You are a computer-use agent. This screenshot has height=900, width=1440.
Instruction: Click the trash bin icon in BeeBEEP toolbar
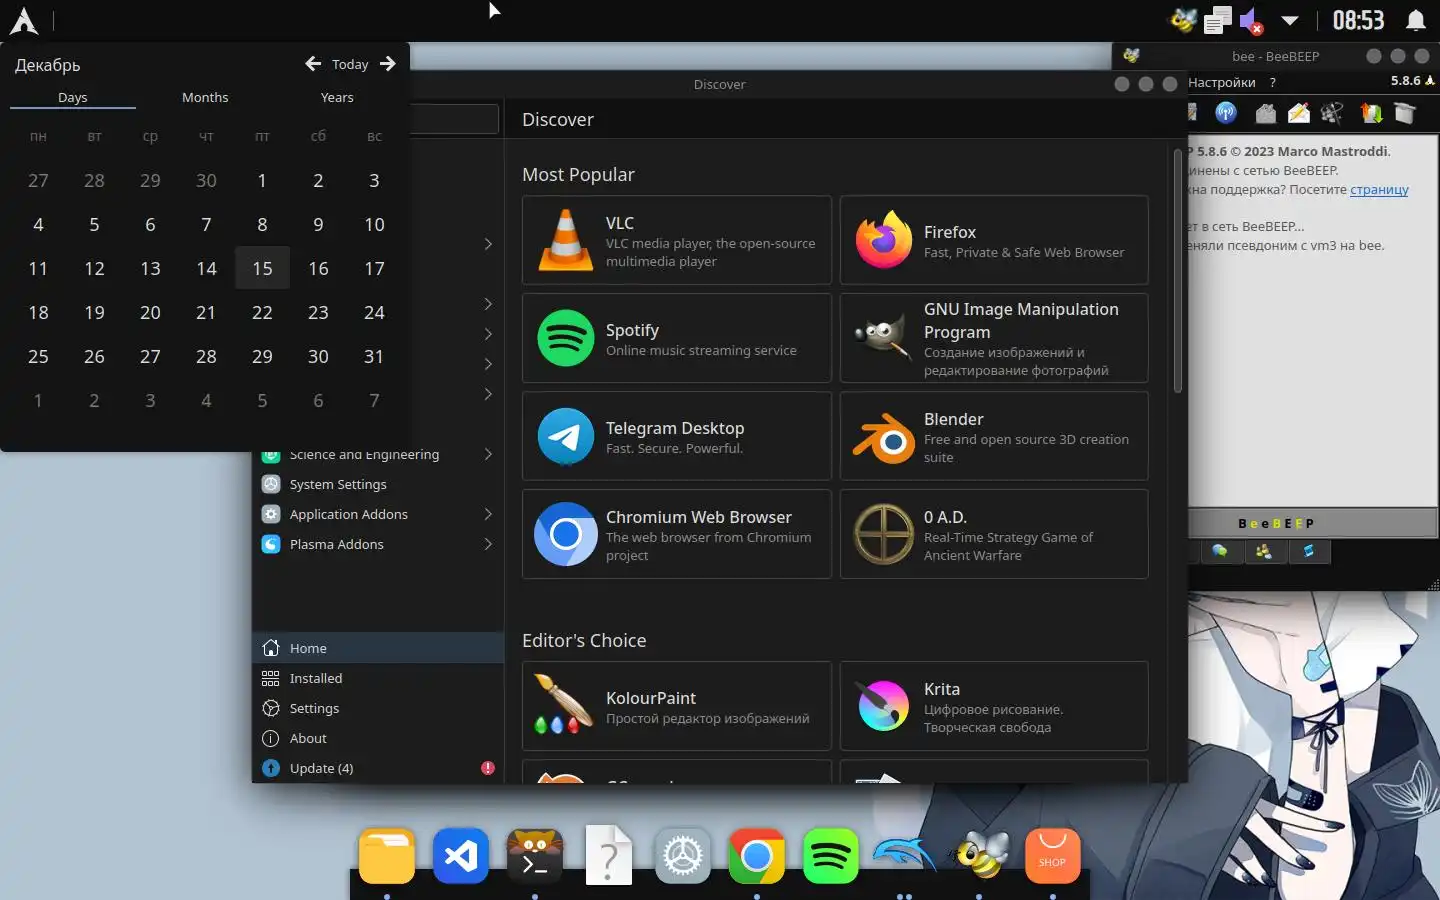[x=1405, y=113]
